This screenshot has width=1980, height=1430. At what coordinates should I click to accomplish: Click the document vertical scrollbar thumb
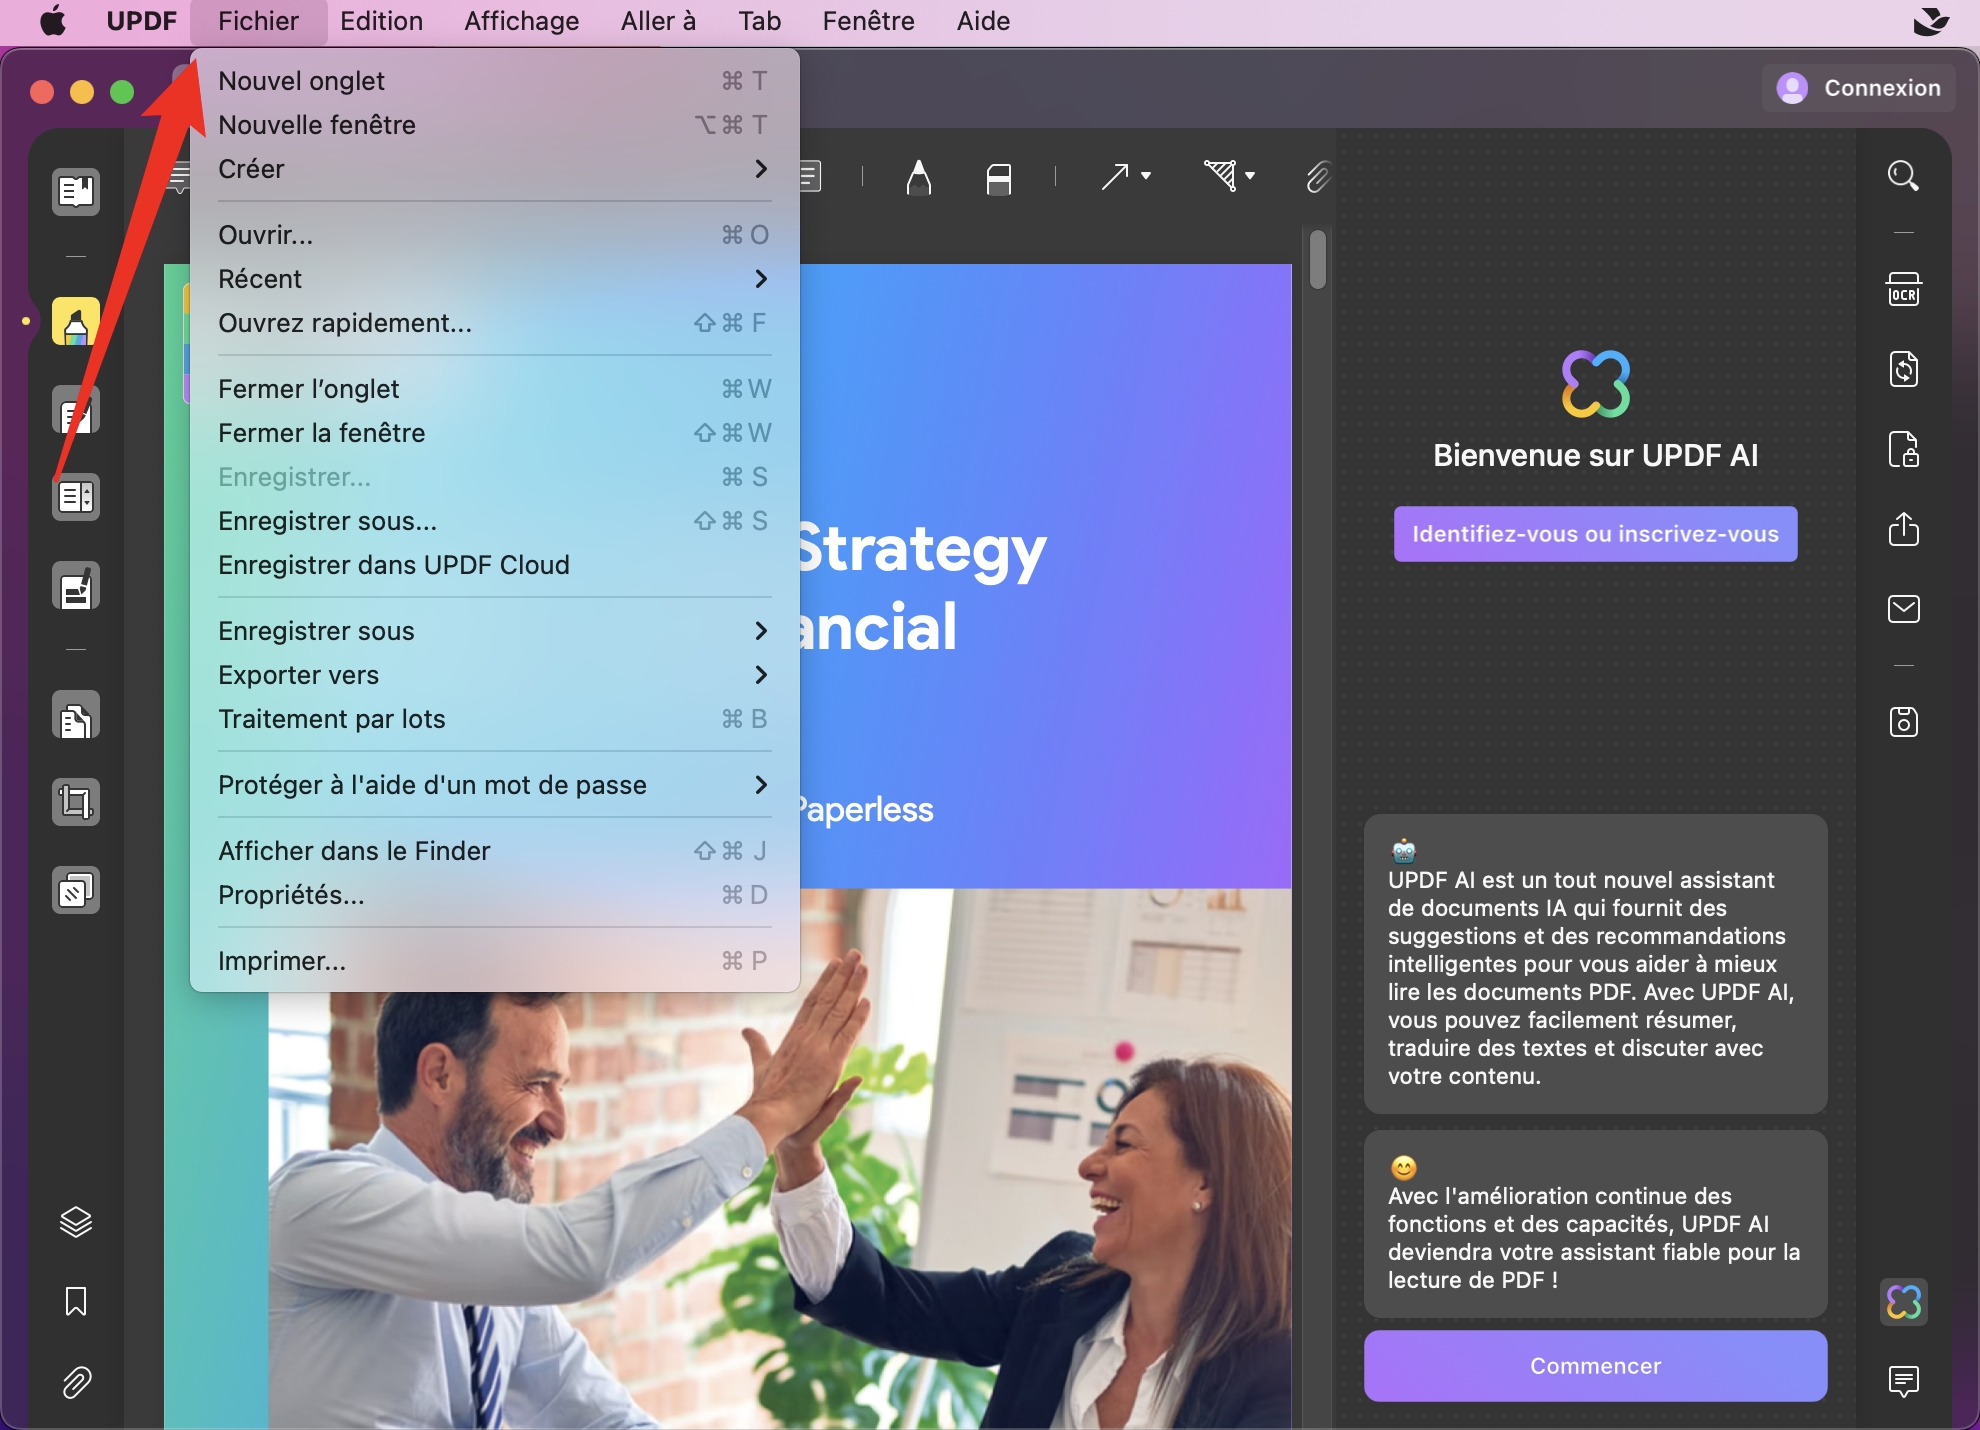click(1317, 260)
